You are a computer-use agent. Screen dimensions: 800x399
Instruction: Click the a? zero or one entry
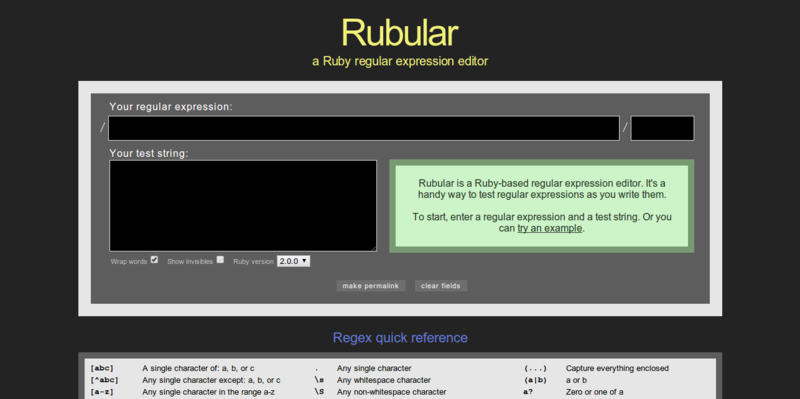[x=528, y=392]
